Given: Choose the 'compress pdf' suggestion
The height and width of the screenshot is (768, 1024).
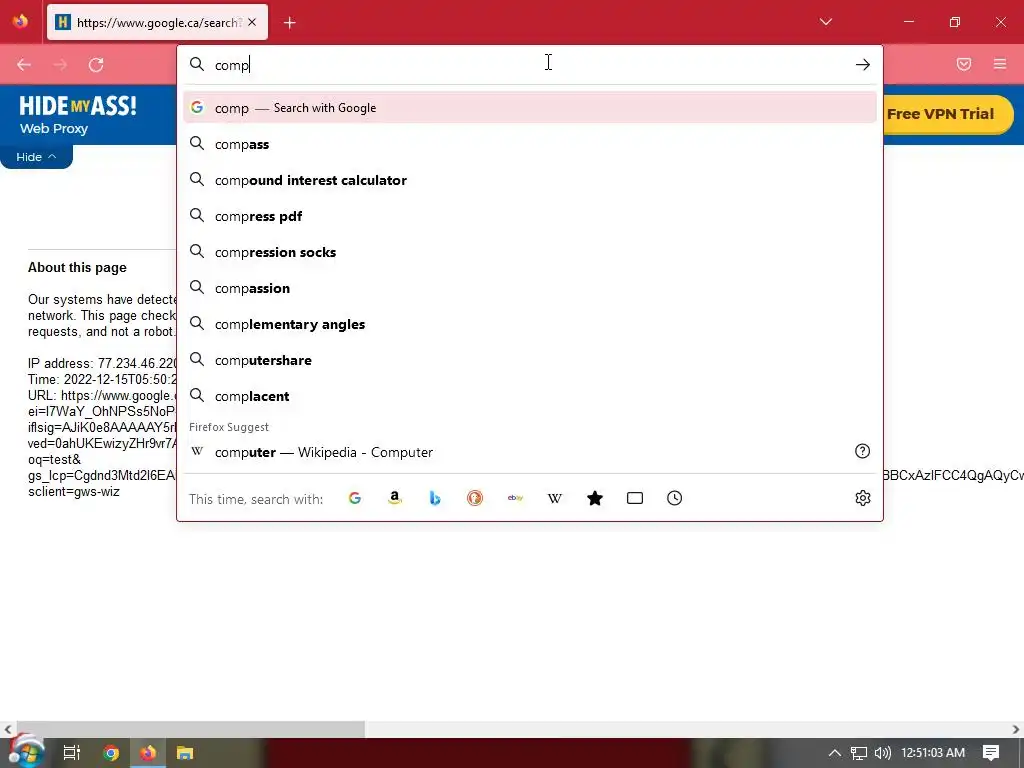Looking at the screenshot, I should pyautogui.click(x=530, y=216).
